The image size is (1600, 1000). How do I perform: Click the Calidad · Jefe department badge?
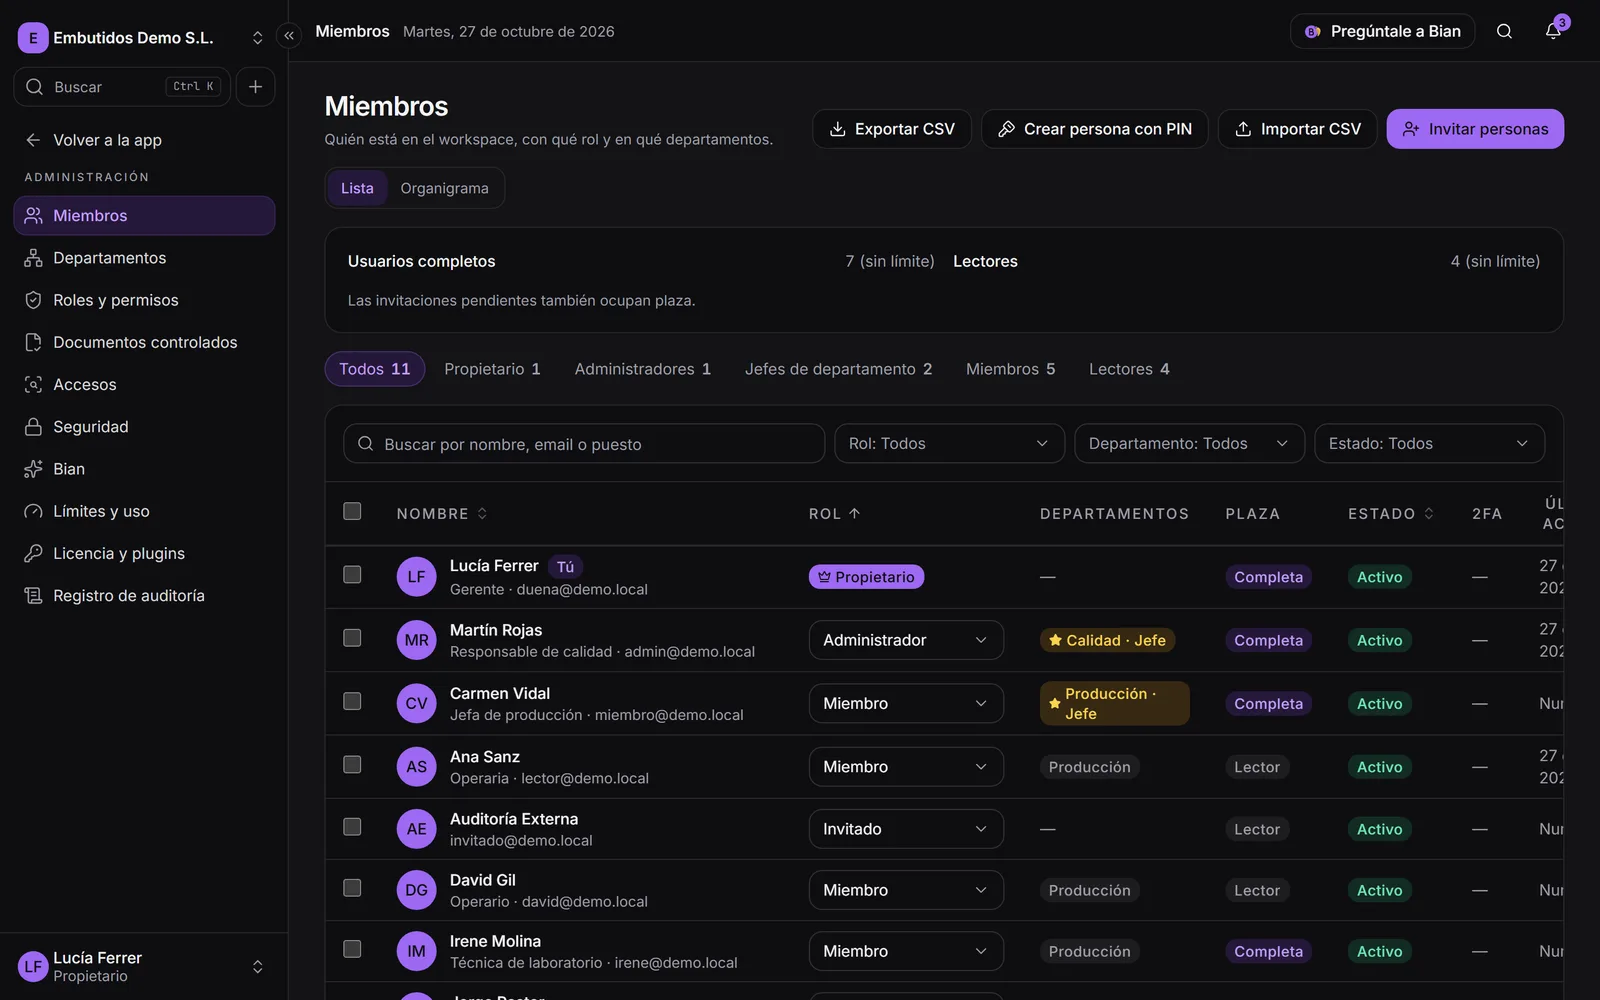[1107, 640]
